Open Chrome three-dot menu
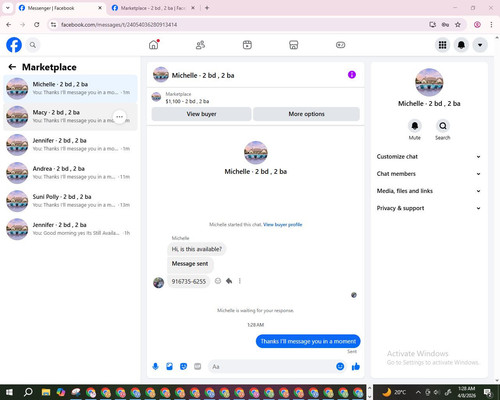This screenshot has width=500, height=400. (x=491, y=24)
